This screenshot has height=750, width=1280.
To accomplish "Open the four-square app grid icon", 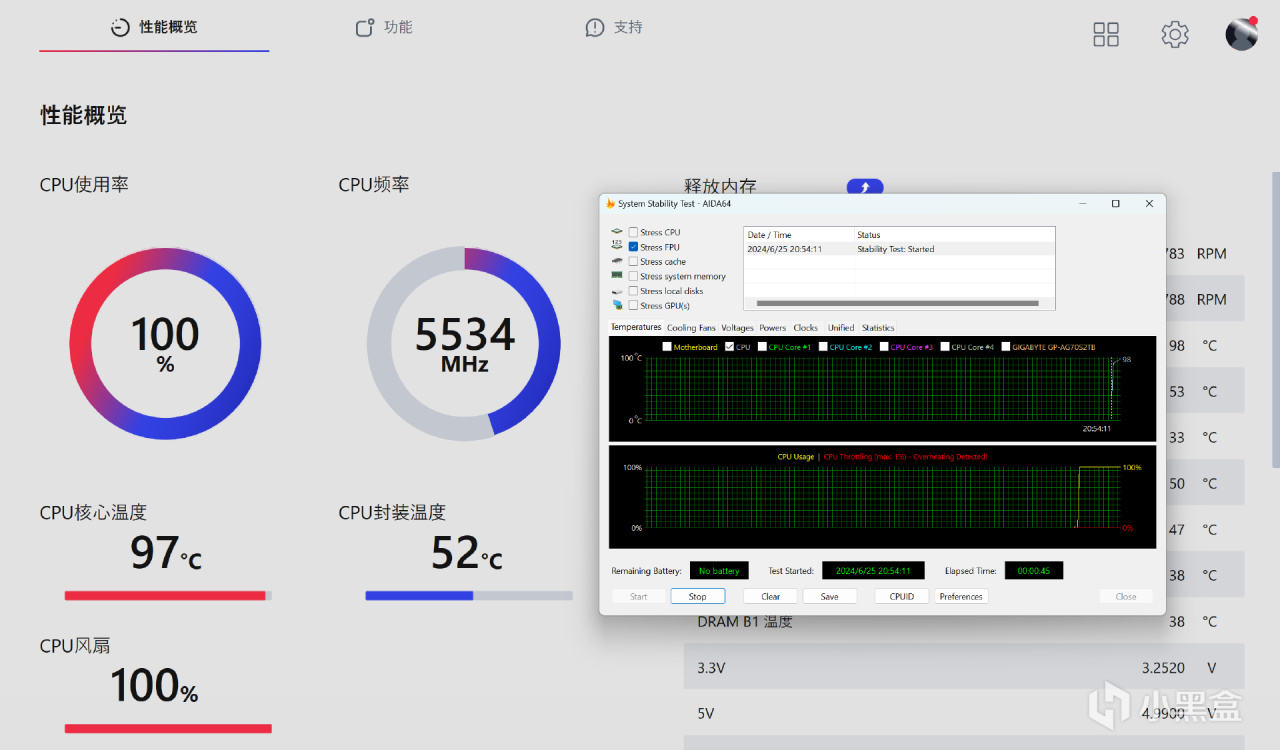I will pos(1106,35).
